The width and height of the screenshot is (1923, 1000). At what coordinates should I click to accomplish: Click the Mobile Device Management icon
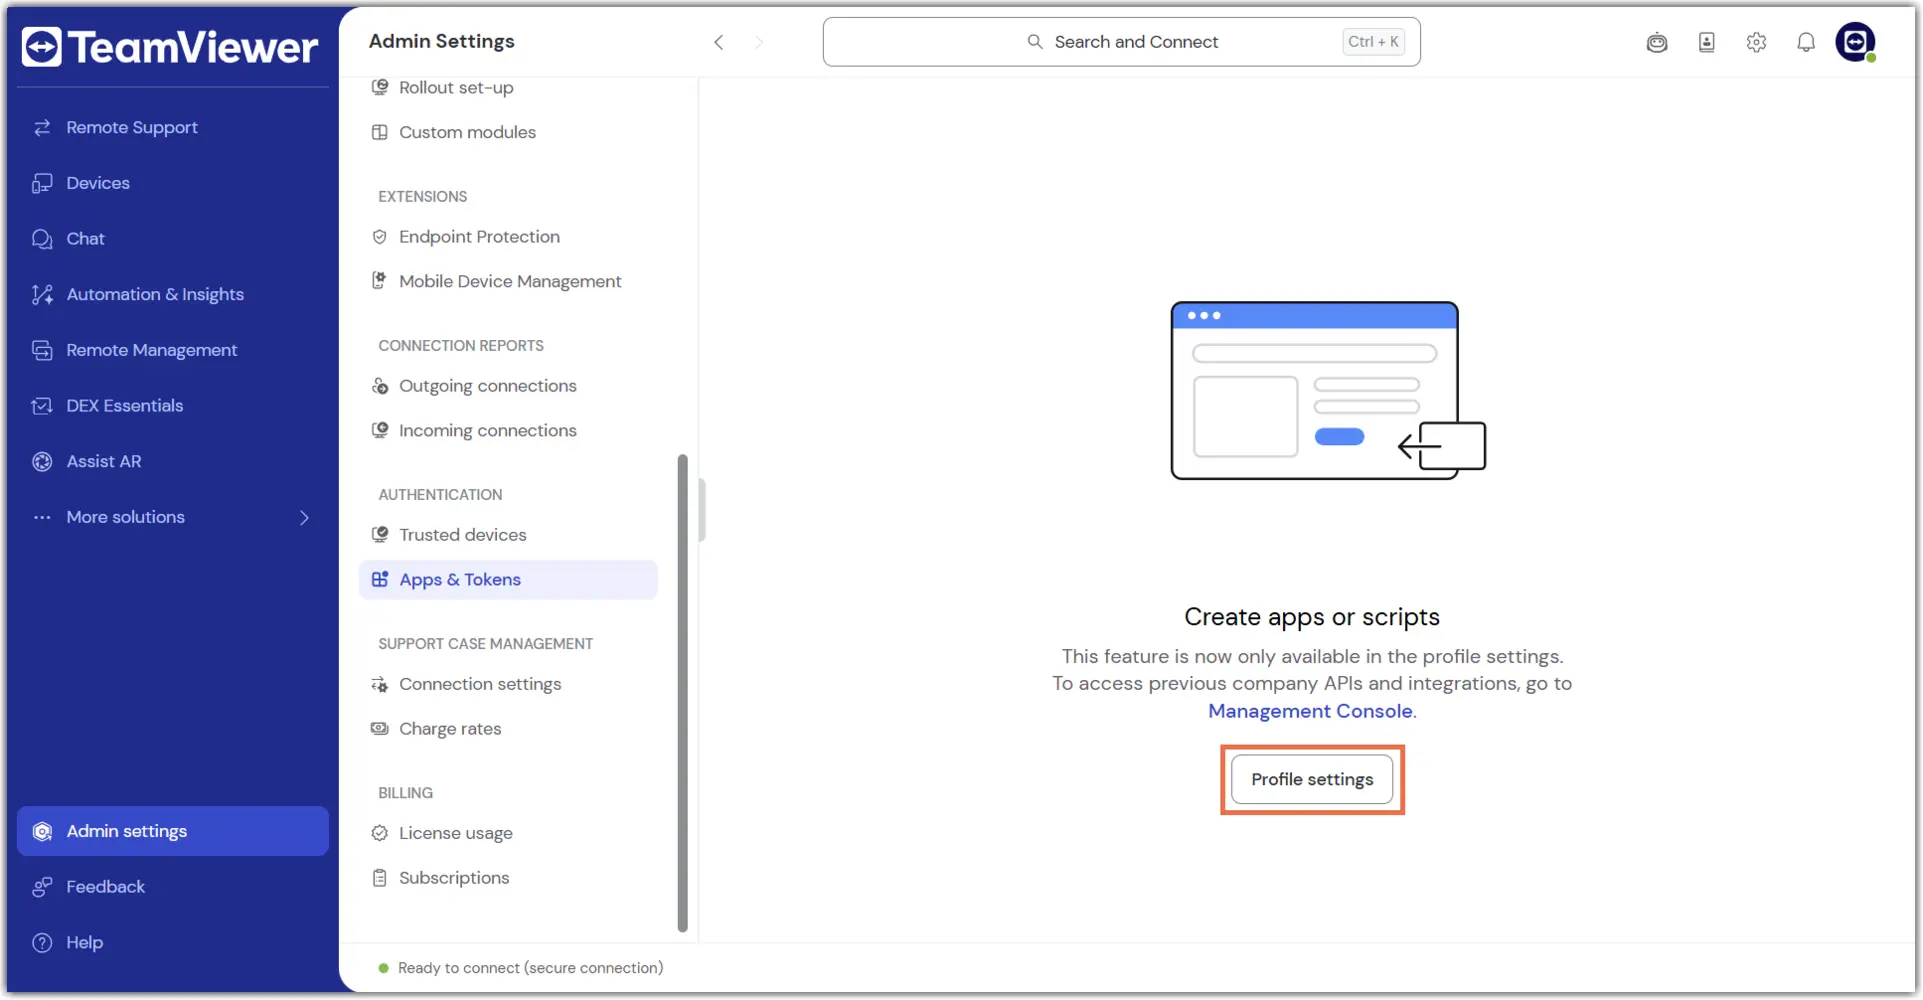click(380, 281)
